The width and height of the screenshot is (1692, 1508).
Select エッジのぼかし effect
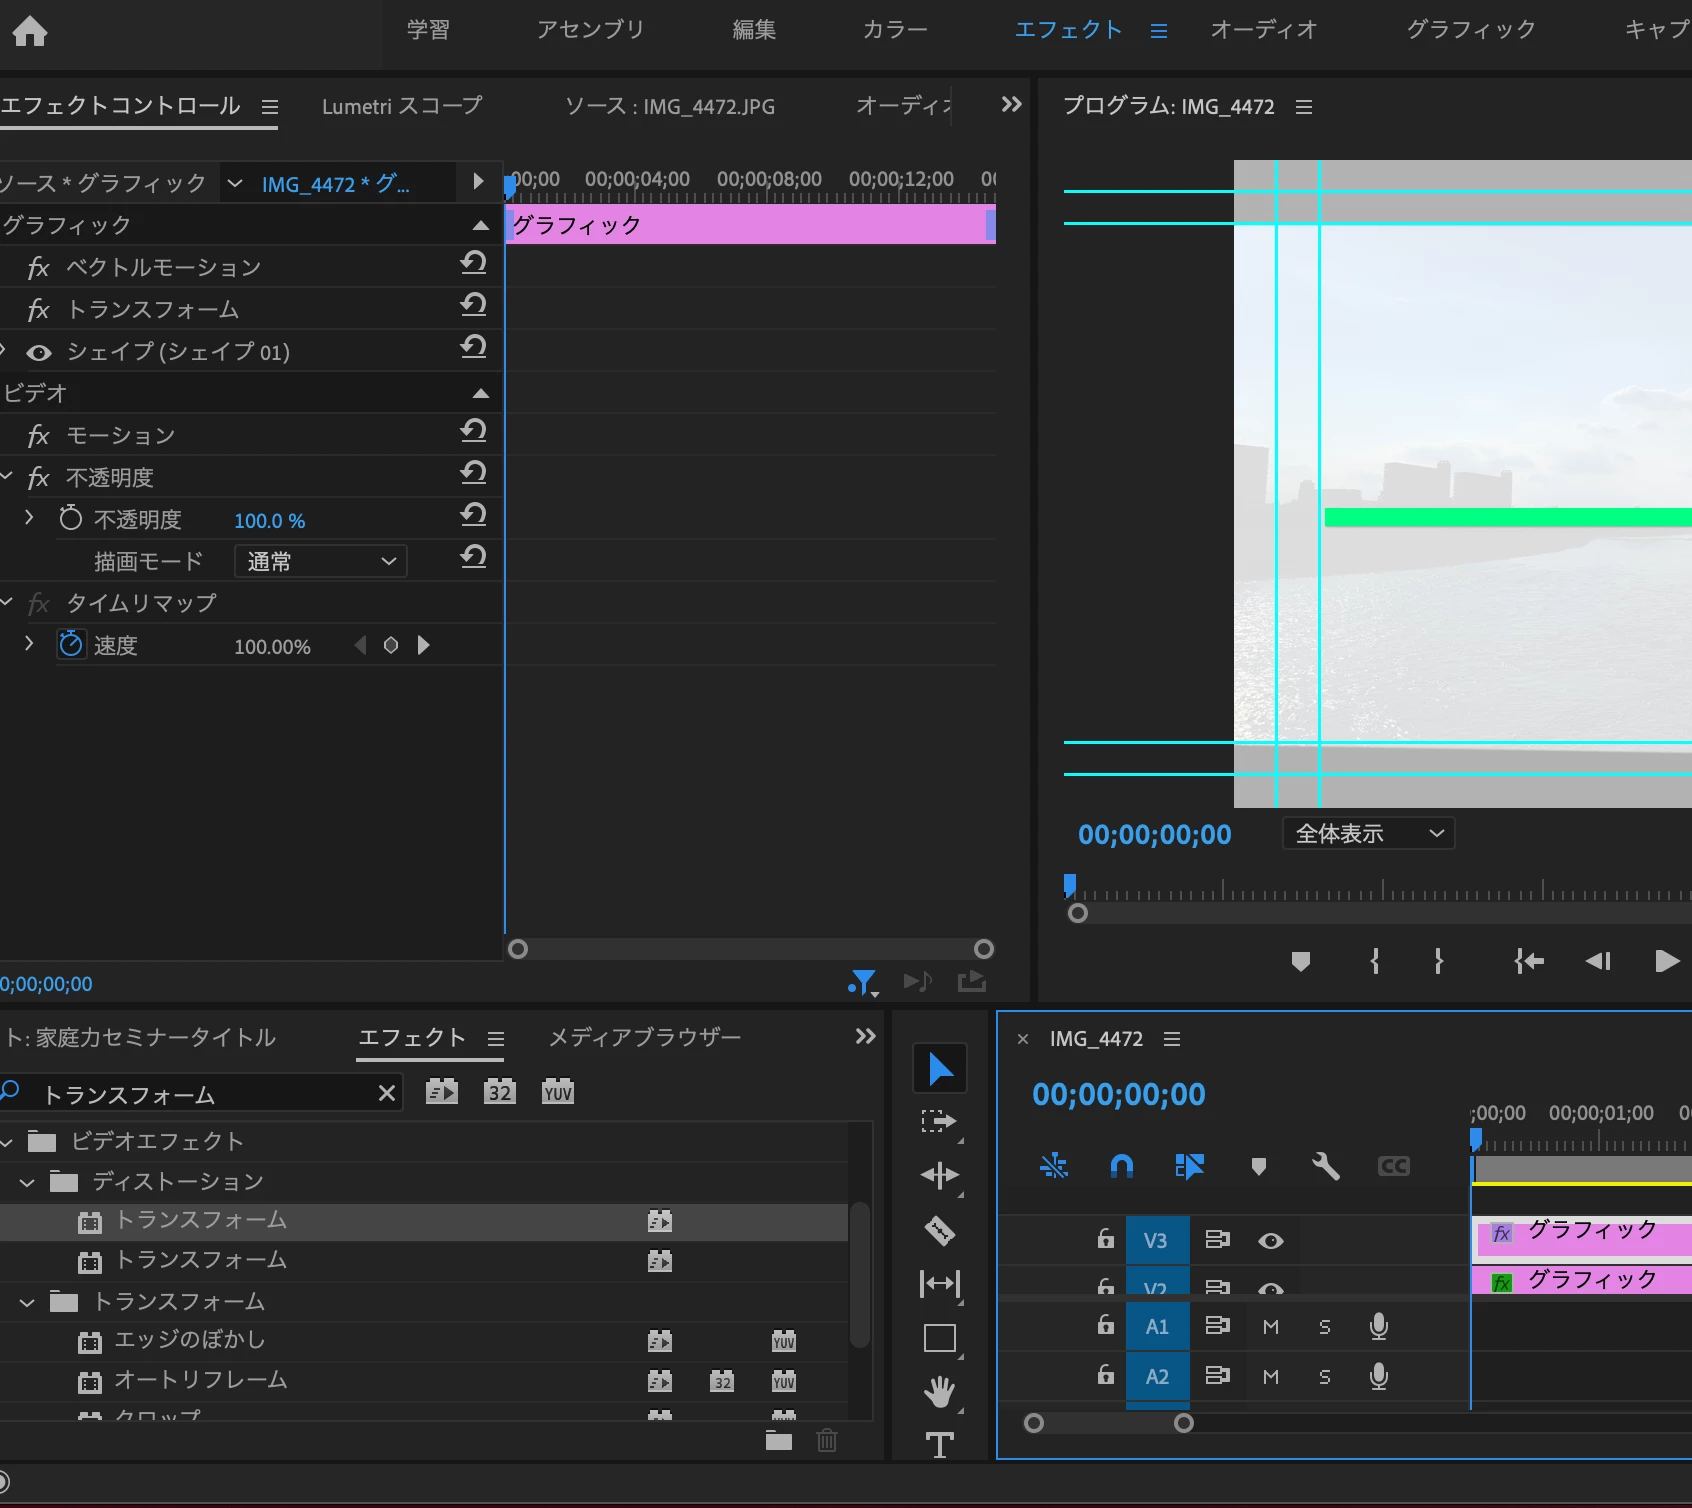click(190, 1340)
